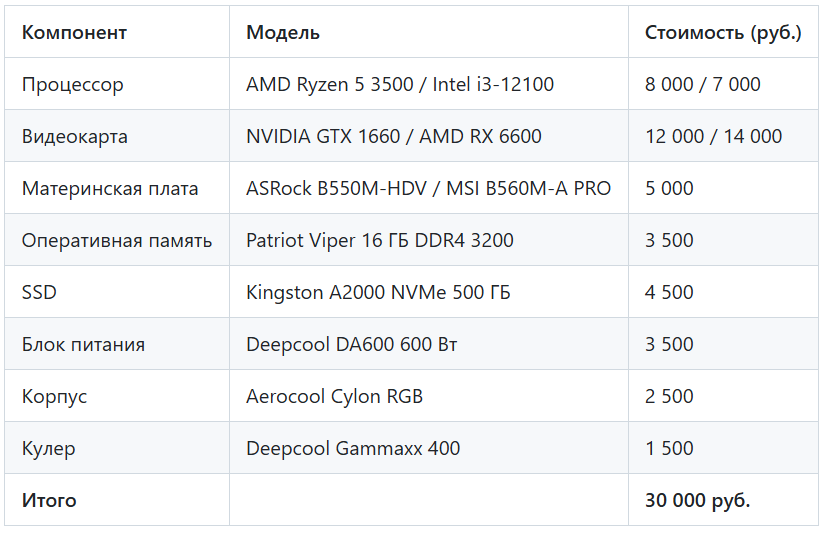
Task: Click Deepcool Gammaxx 400 cooler model
Action: [353, 448]
